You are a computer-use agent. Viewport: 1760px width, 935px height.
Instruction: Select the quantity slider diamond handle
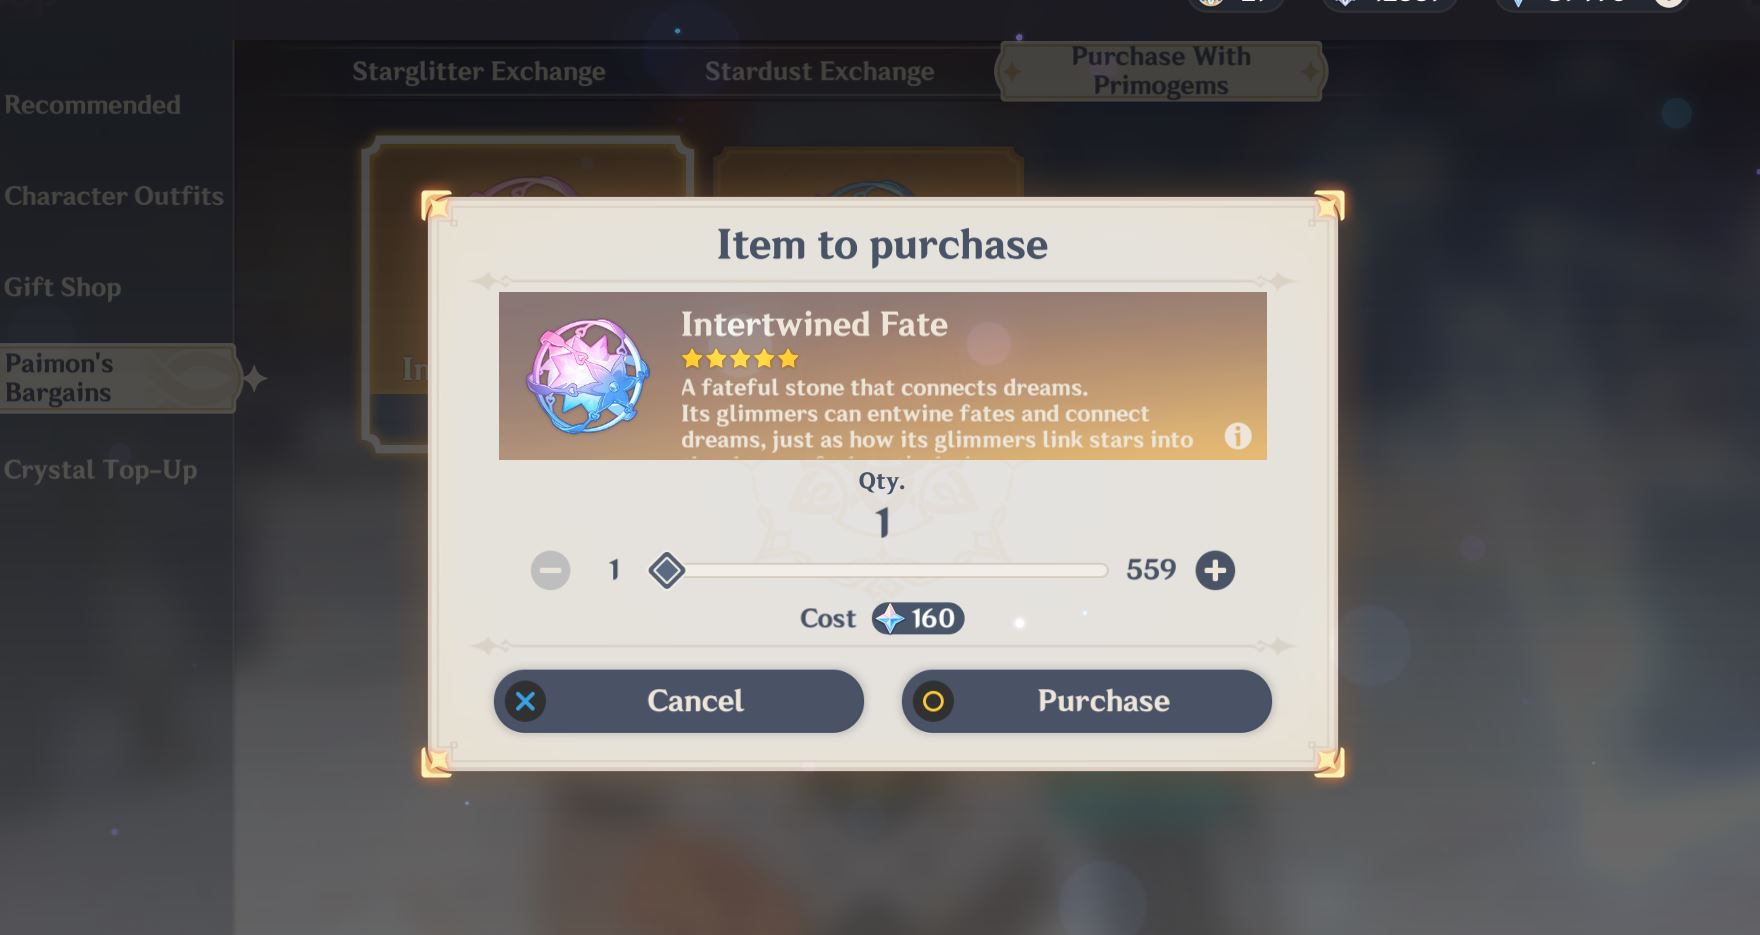click(x=666, y=570)
